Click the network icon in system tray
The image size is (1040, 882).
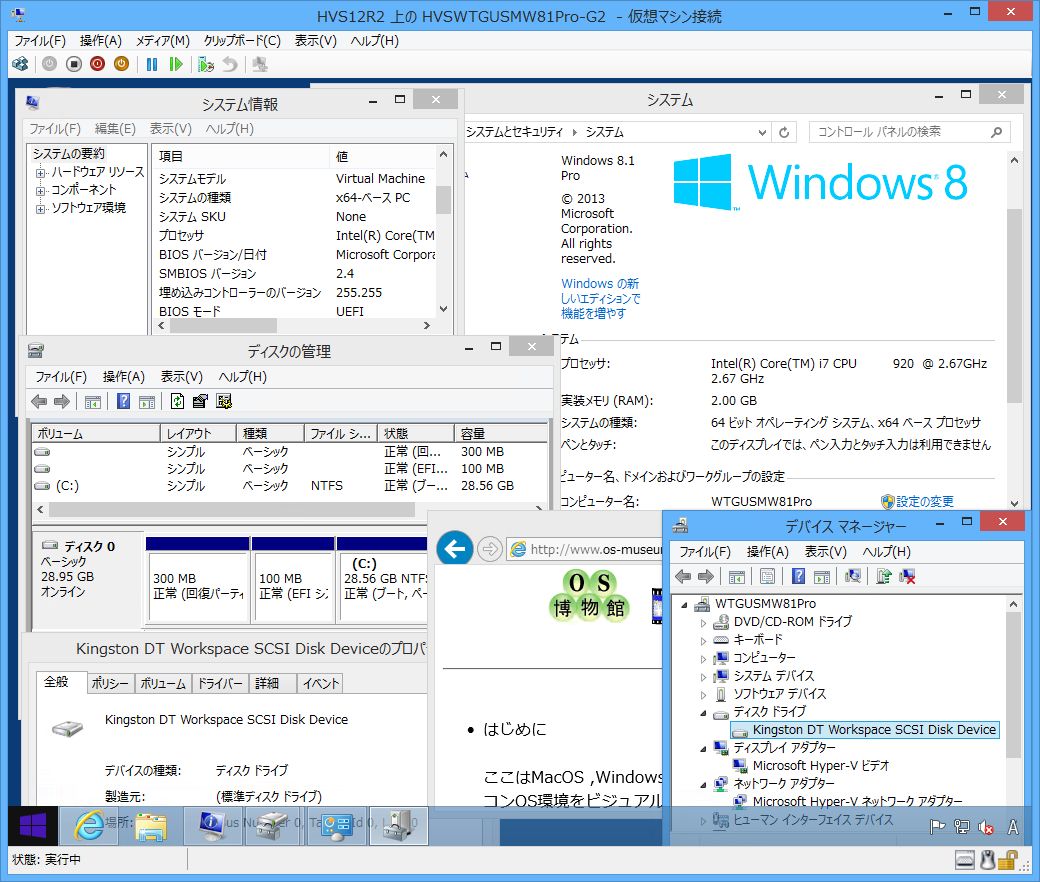[962, 827]
